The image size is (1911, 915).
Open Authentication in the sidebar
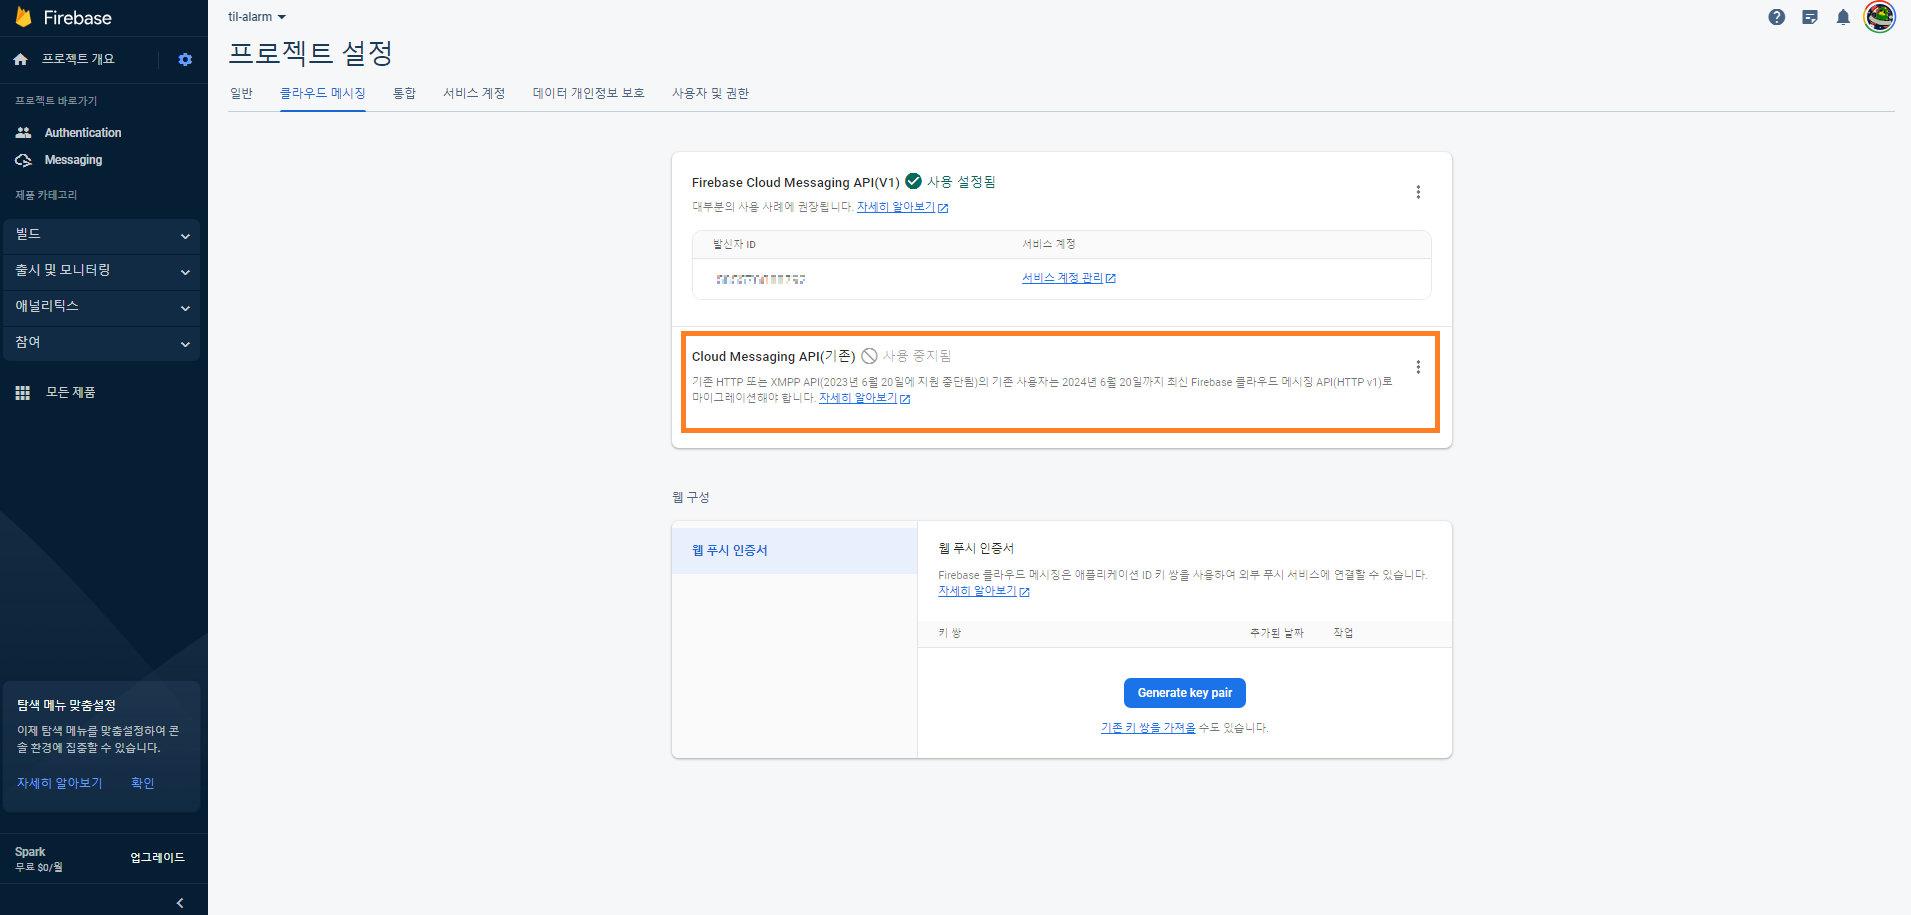click(83, 132)
